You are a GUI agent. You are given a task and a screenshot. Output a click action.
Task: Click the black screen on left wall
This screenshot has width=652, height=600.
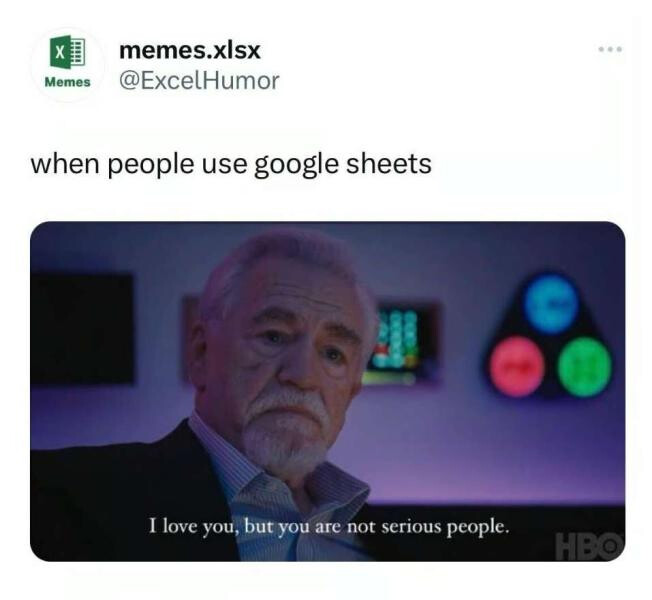[x=83, y=328]
